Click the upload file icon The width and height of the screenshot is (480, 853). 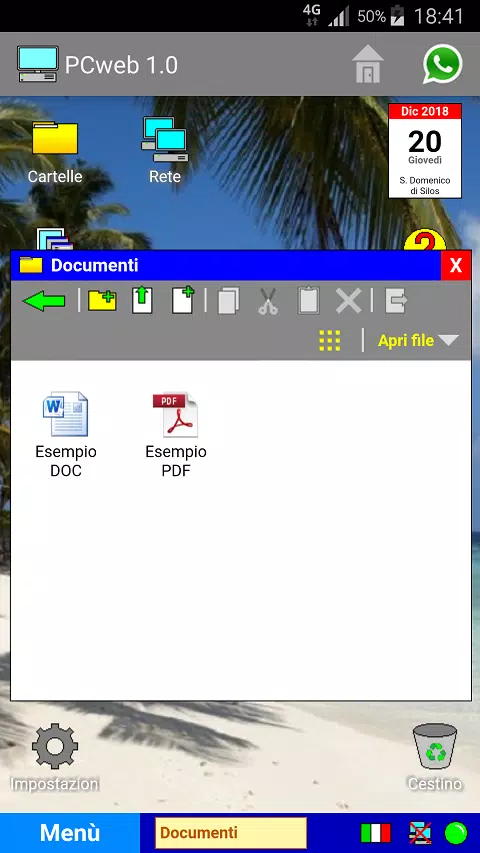[142, 300]
